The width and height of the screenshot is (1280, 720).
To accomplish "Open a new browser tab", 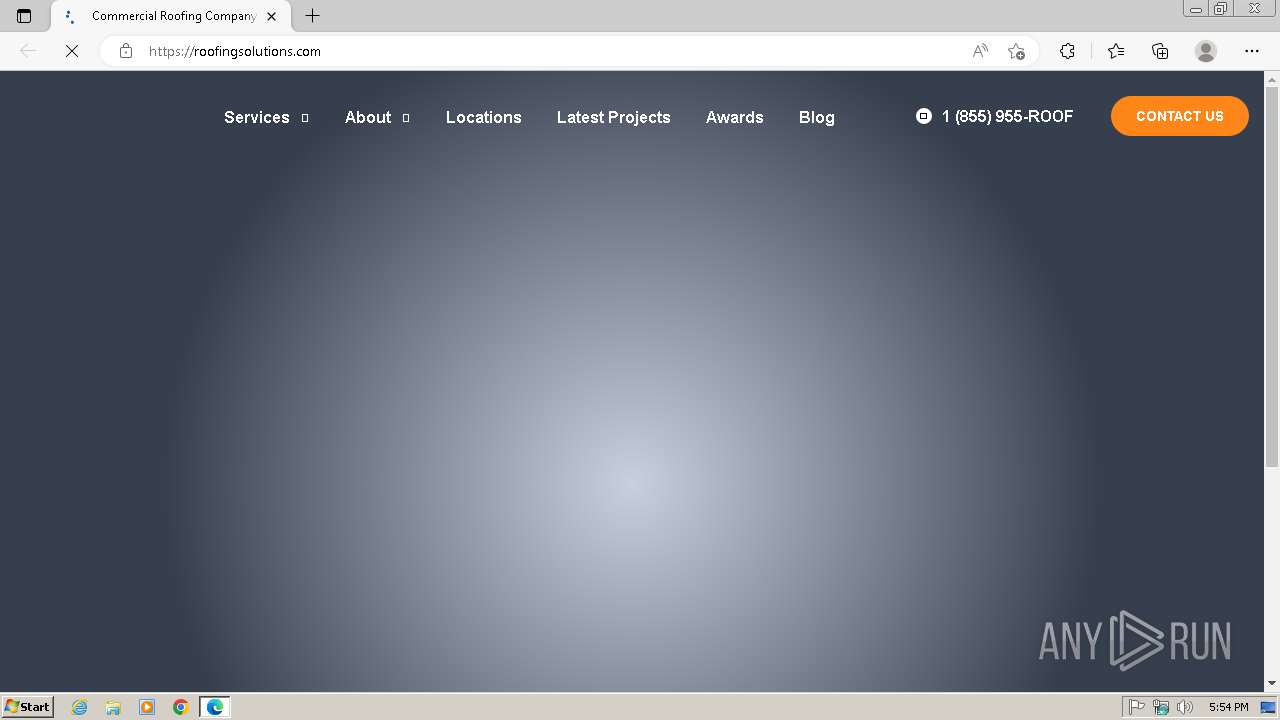I will pos(312,16).
